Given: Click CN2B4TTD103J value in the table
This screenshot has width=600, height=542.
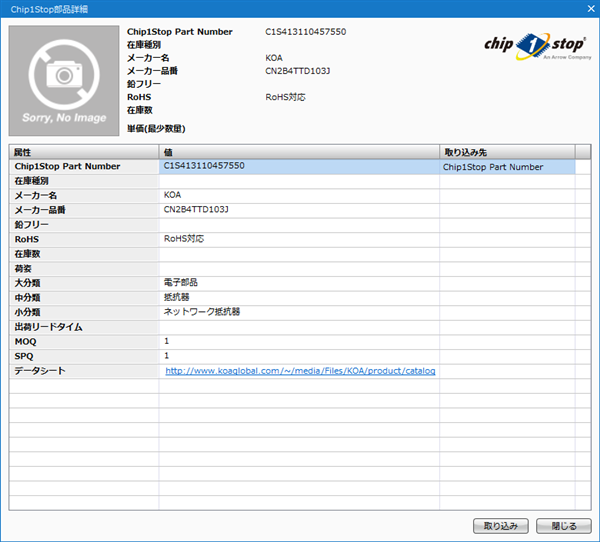Looking at the screenshot, I should point(196,209).
